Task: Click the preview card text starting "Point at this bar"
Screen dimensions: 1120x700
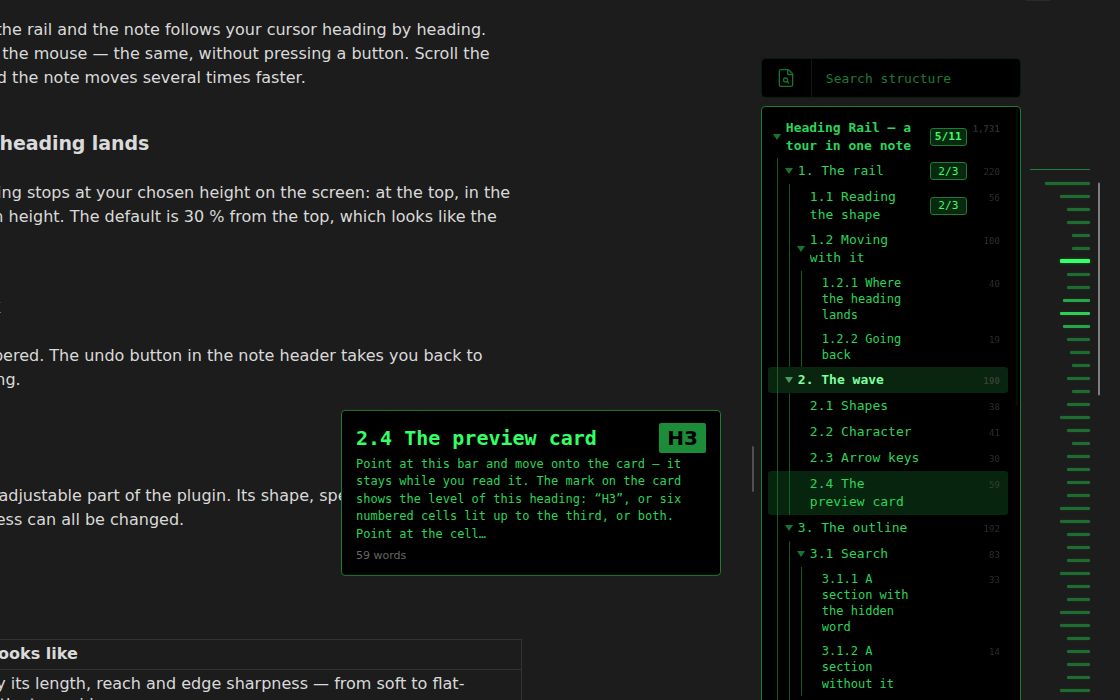Action: coord(519,499)
